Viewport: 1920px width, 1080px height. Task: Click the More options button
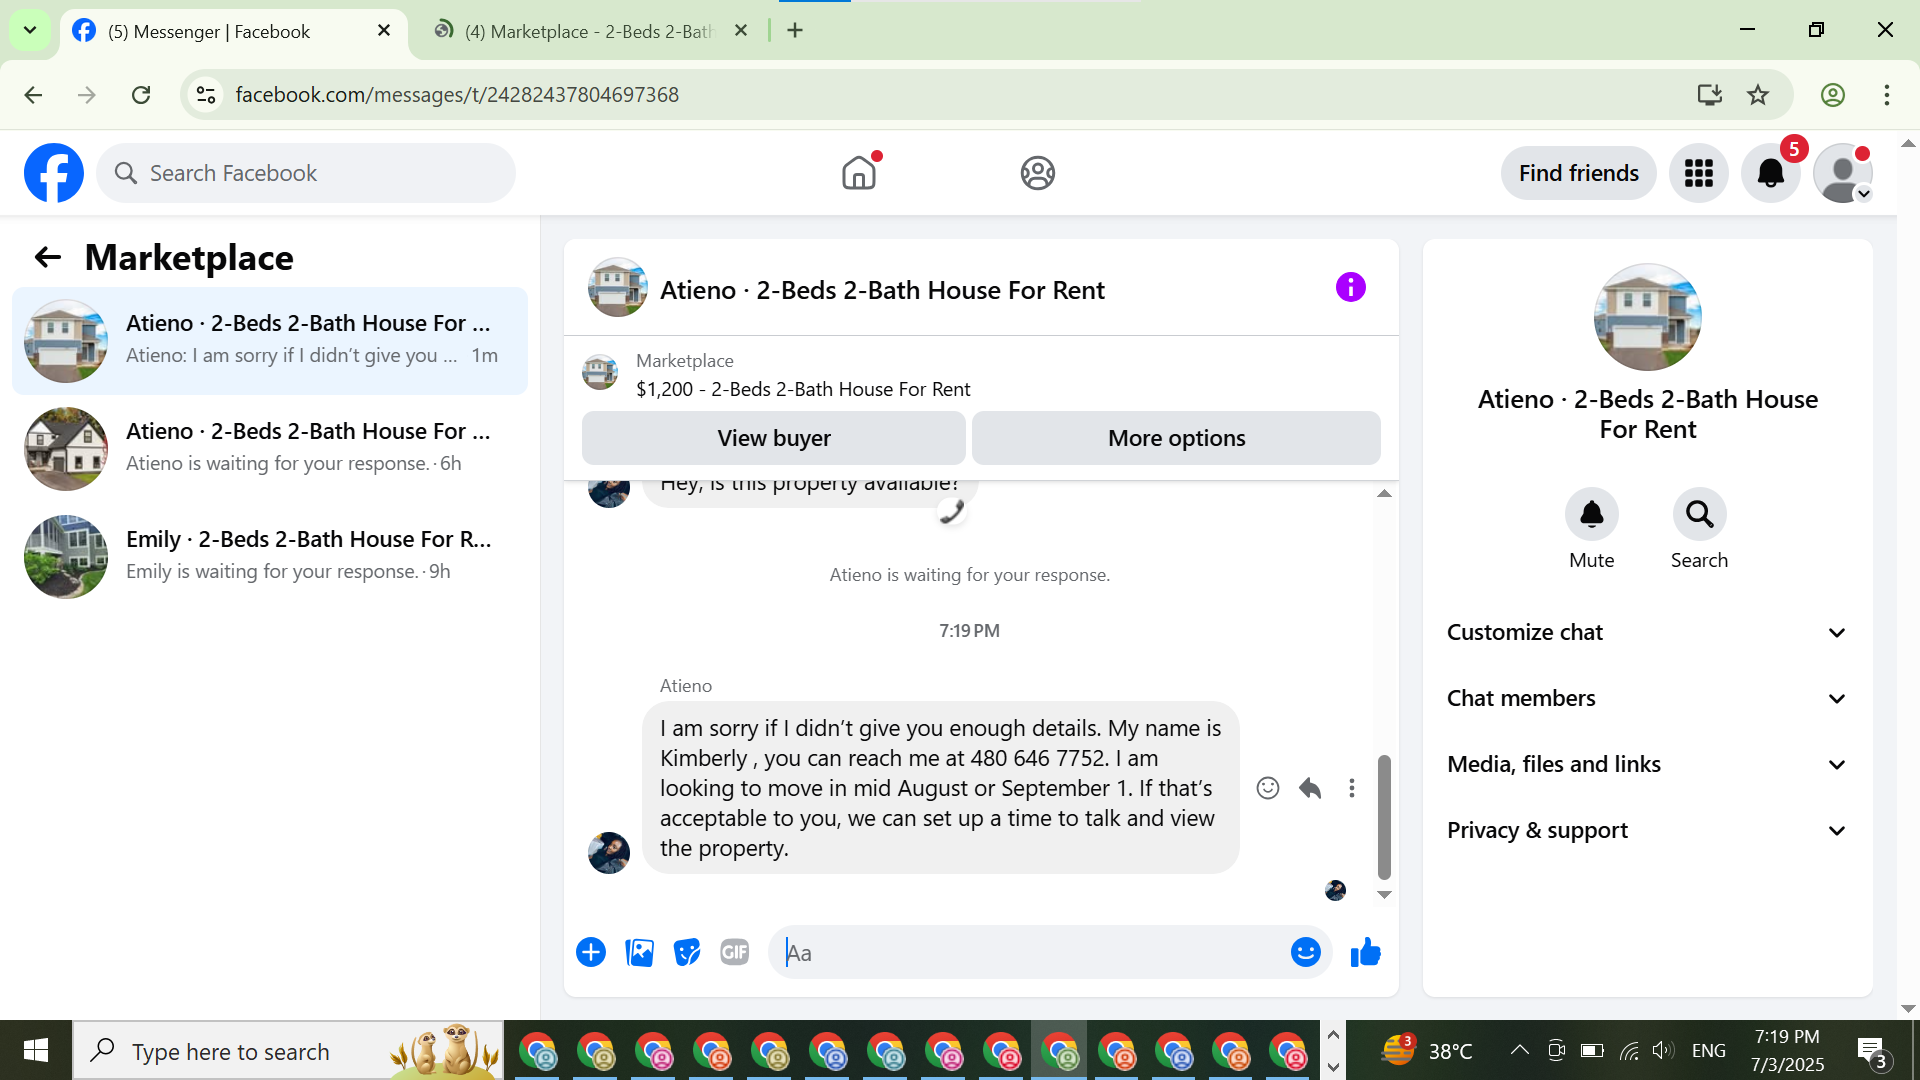(1176, 438)
